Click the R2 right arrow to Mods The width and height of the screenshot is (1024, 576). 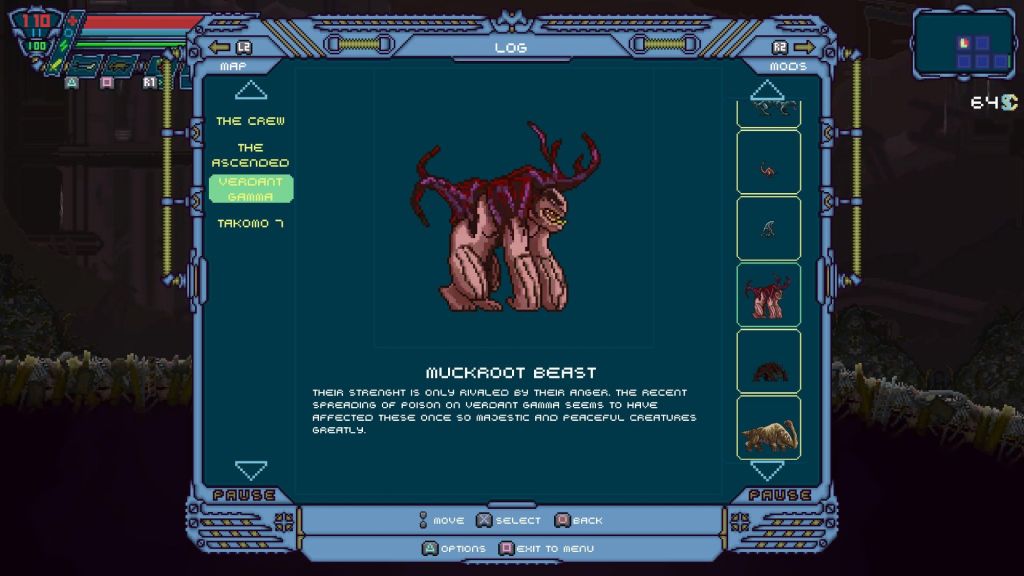(792, 47)
